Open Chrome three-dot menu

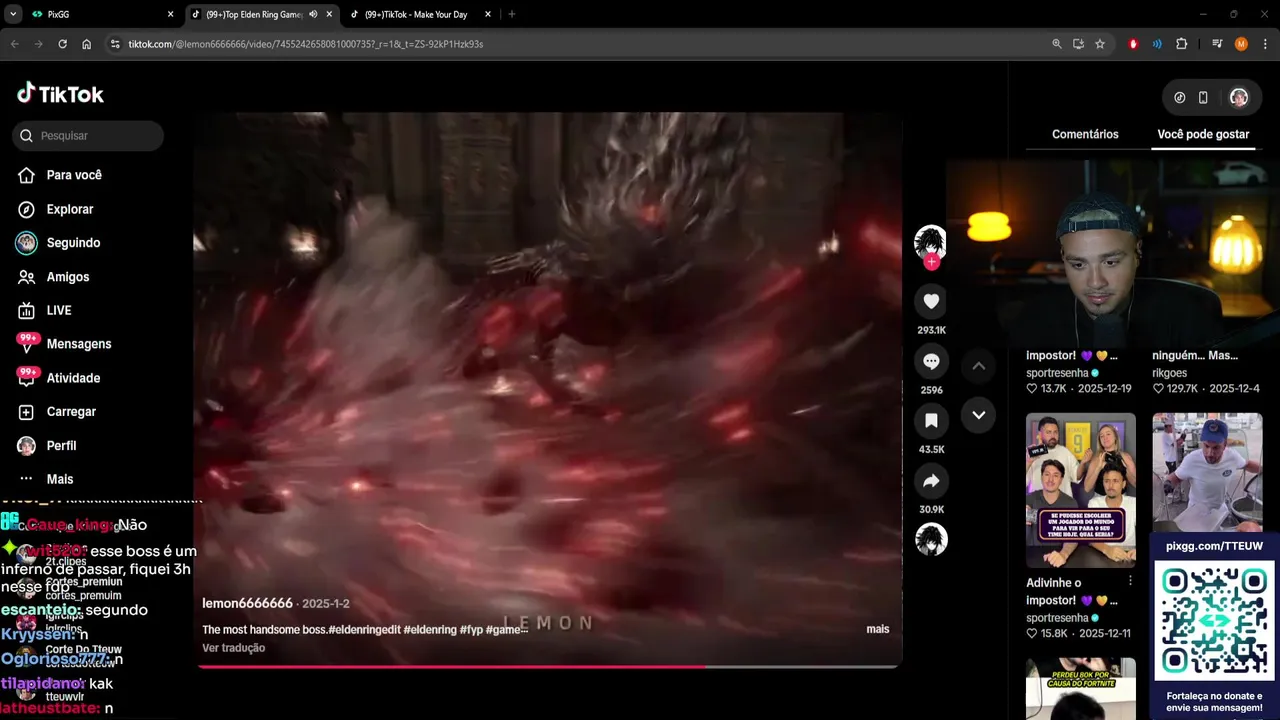[1265, 44]
